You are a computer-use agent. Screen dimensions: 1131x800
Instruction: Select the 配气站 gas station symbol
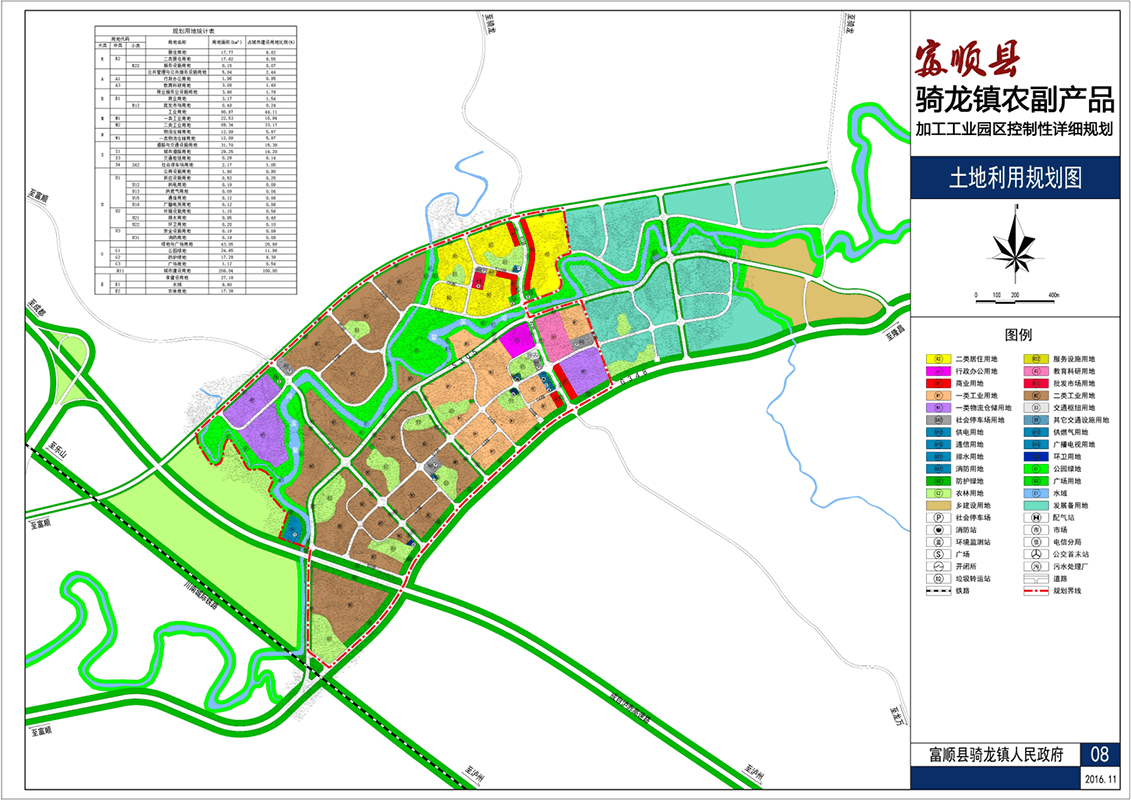[x=1032, y=518]
